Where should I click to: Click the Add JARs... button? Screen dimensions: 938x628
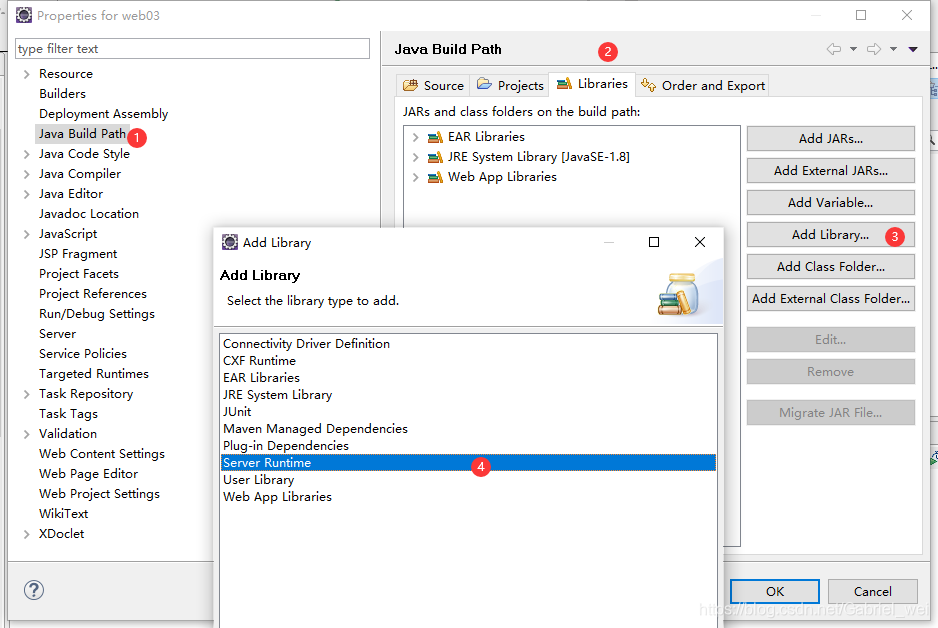(x=830, y=139)
